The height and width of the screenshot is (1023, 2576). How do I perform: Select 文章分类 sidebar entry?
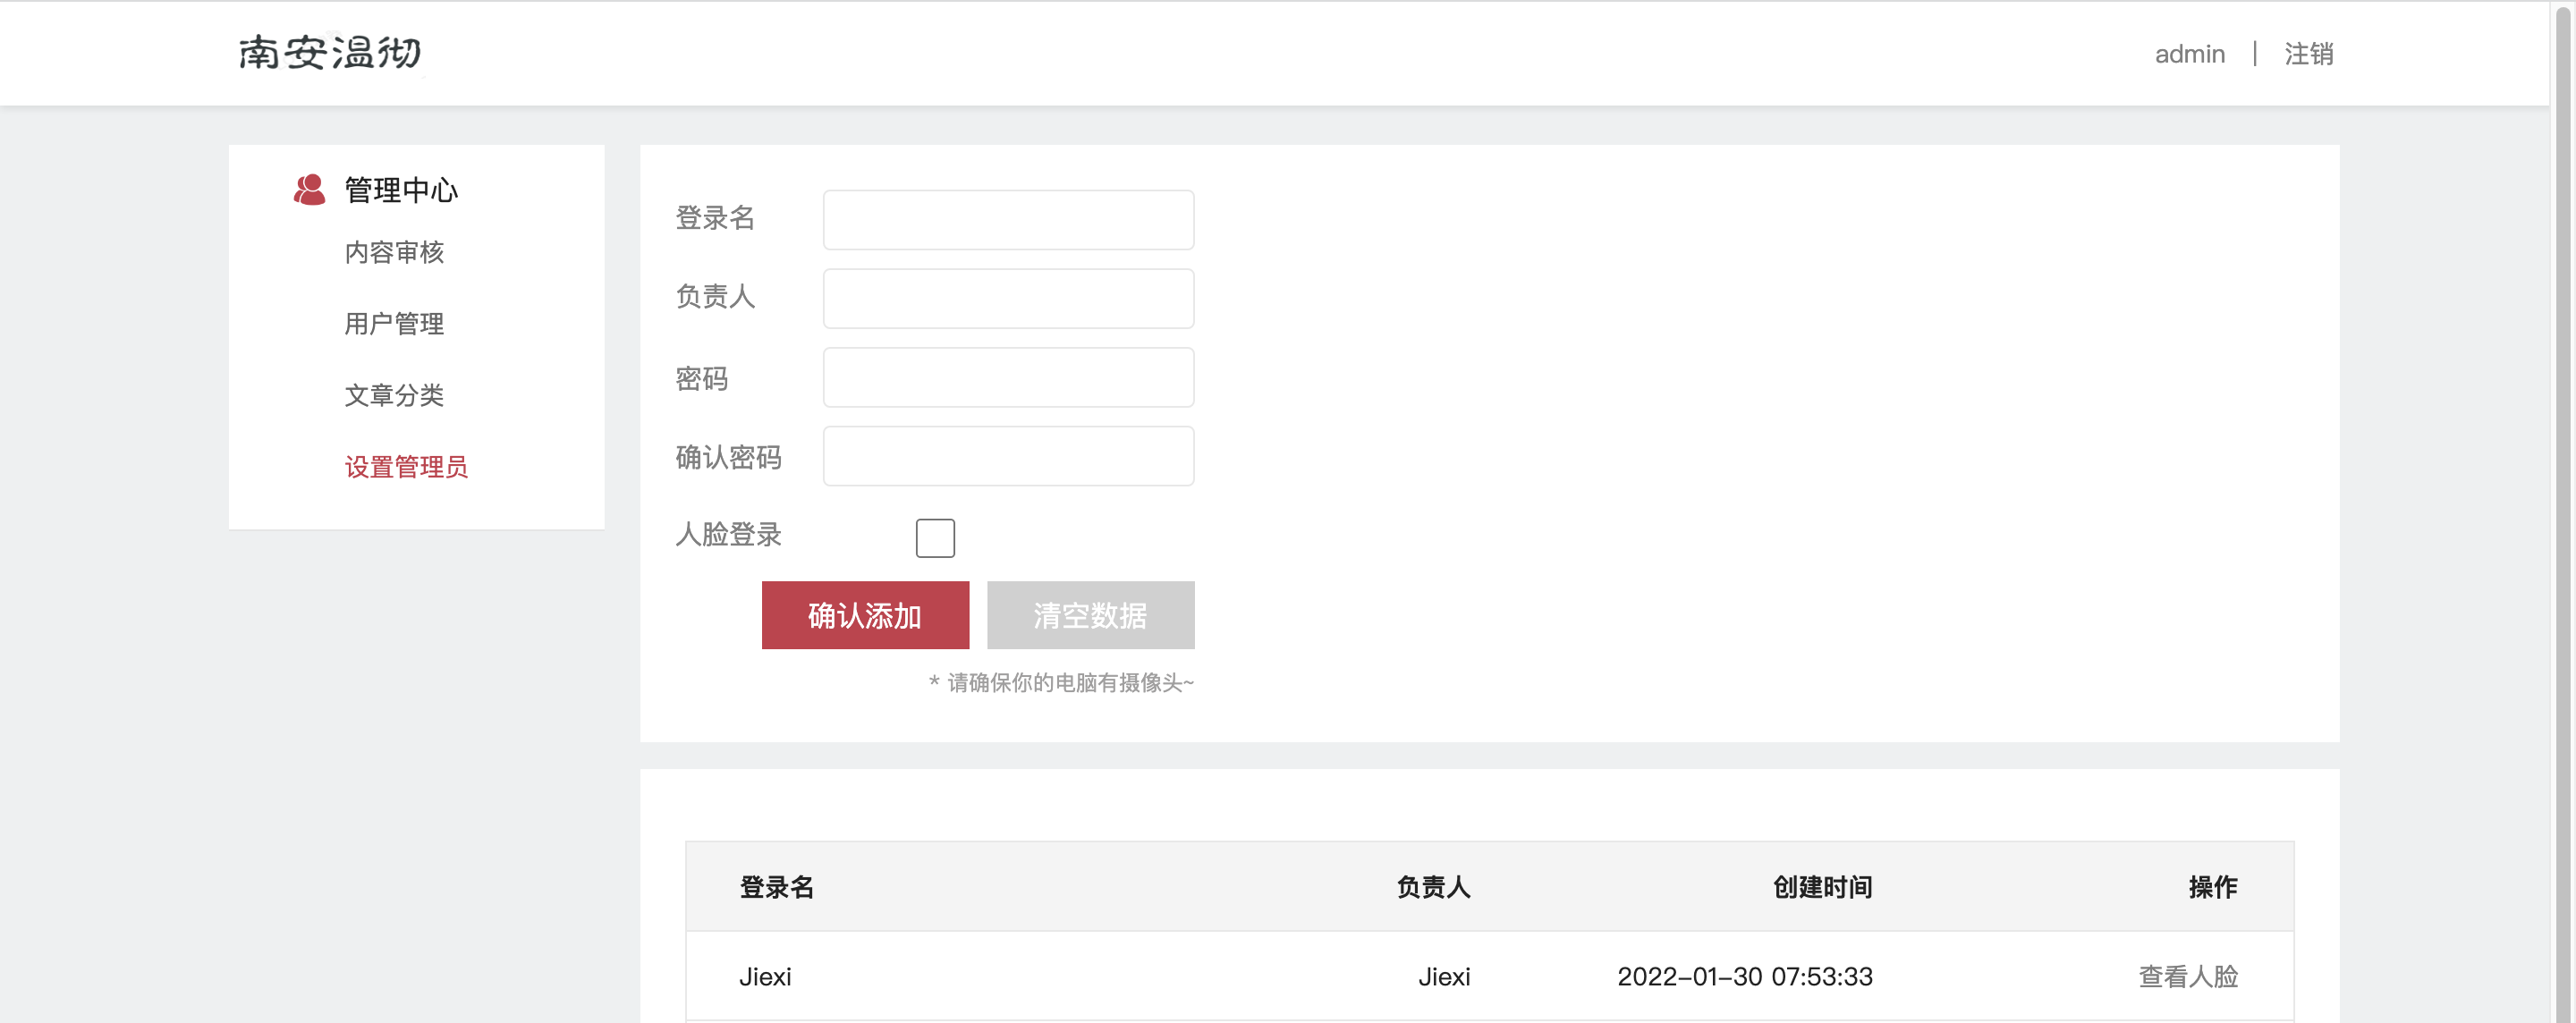[x=394, y=395]
